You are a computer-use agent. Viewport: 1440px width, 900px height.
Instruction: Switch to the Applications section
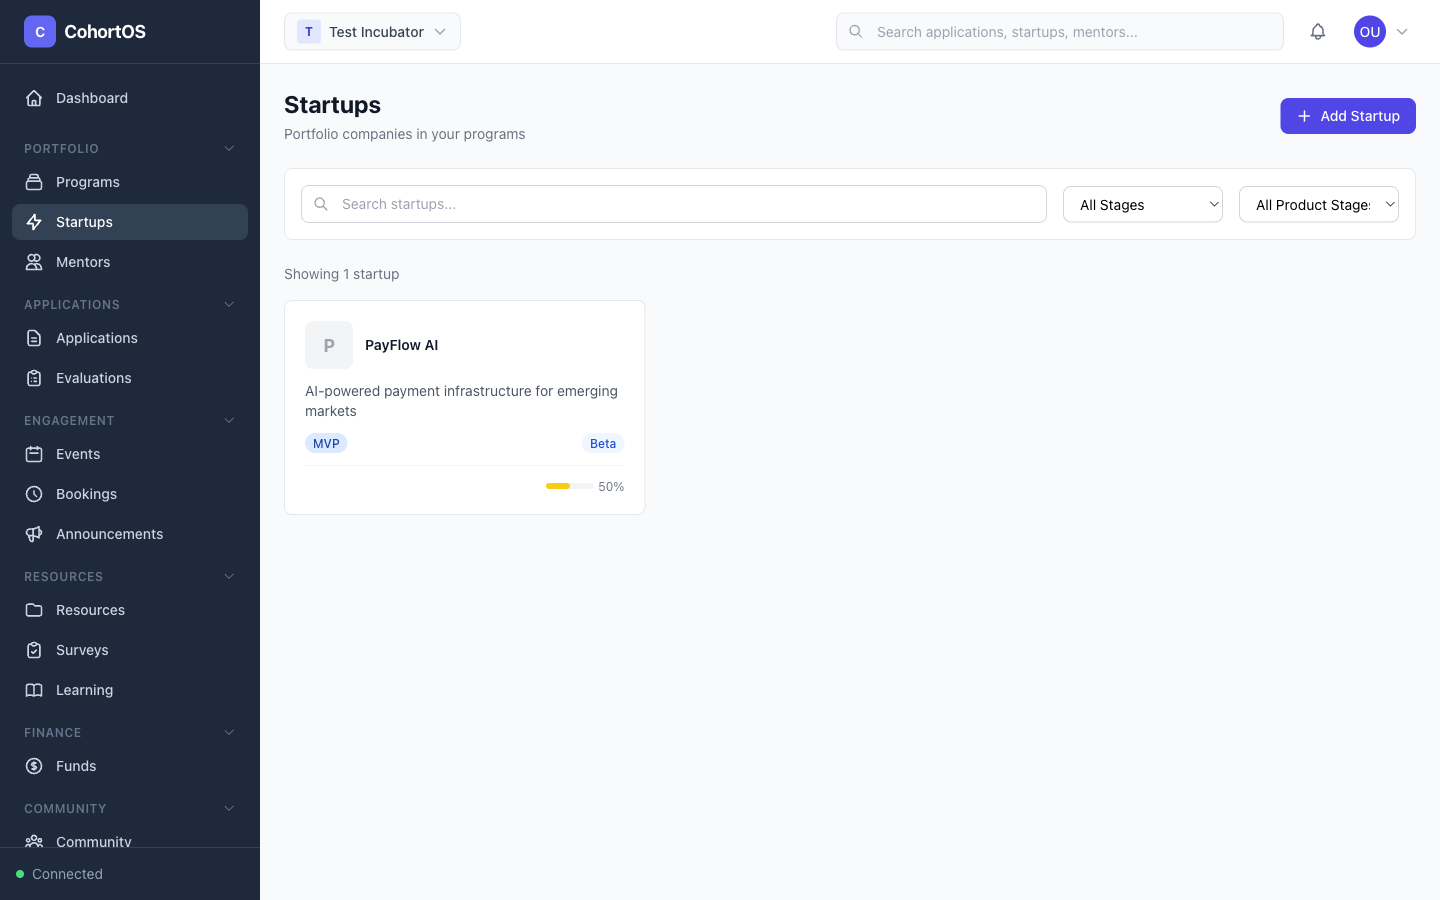point(96,338)
